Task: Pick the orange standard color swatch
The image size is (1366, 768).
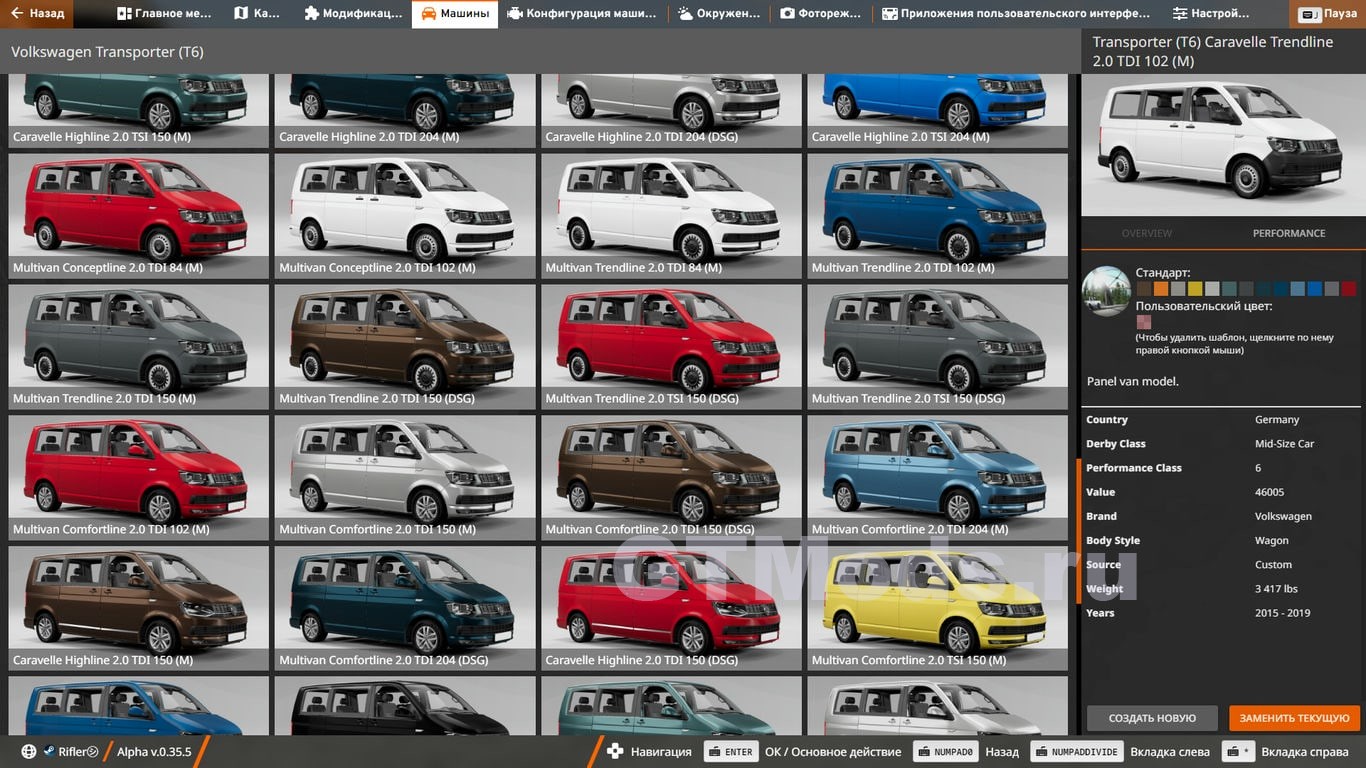Action: [1160, 289]
